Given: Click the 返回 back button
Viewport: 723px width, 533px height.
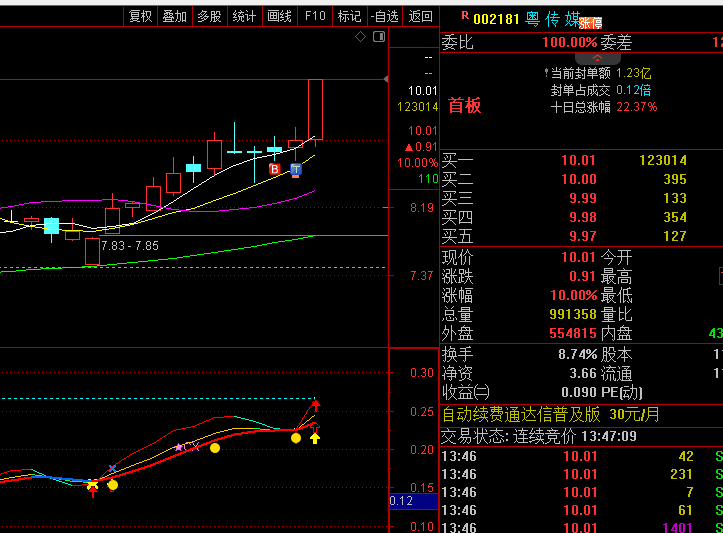Looking at the screenshot, I should pos(420,17).
